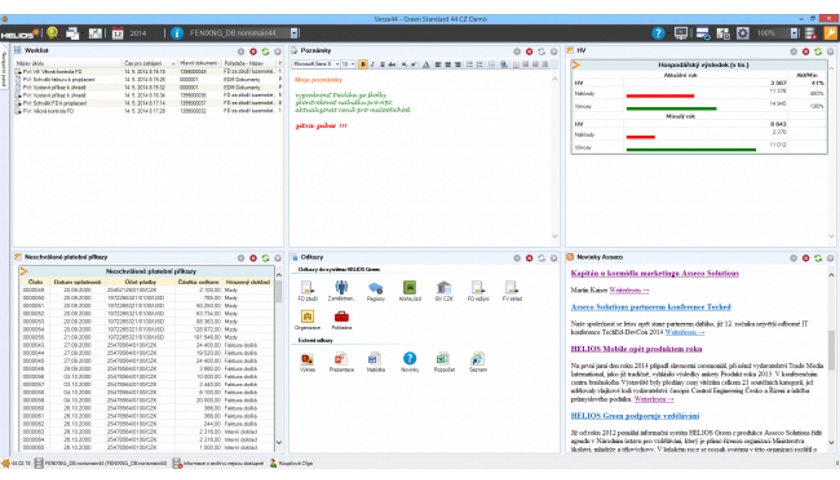Open HELIOS Green podporuje vzdělávání link
The height and width of the screenshot is (480, 840).
pos(635,416)
